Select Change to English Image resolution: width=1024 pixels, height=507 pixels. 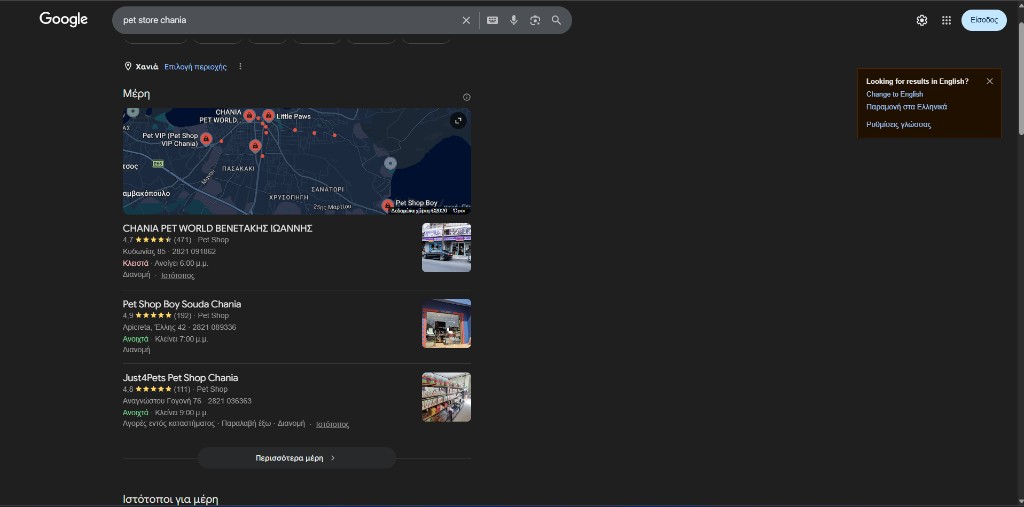click(894, 94)
